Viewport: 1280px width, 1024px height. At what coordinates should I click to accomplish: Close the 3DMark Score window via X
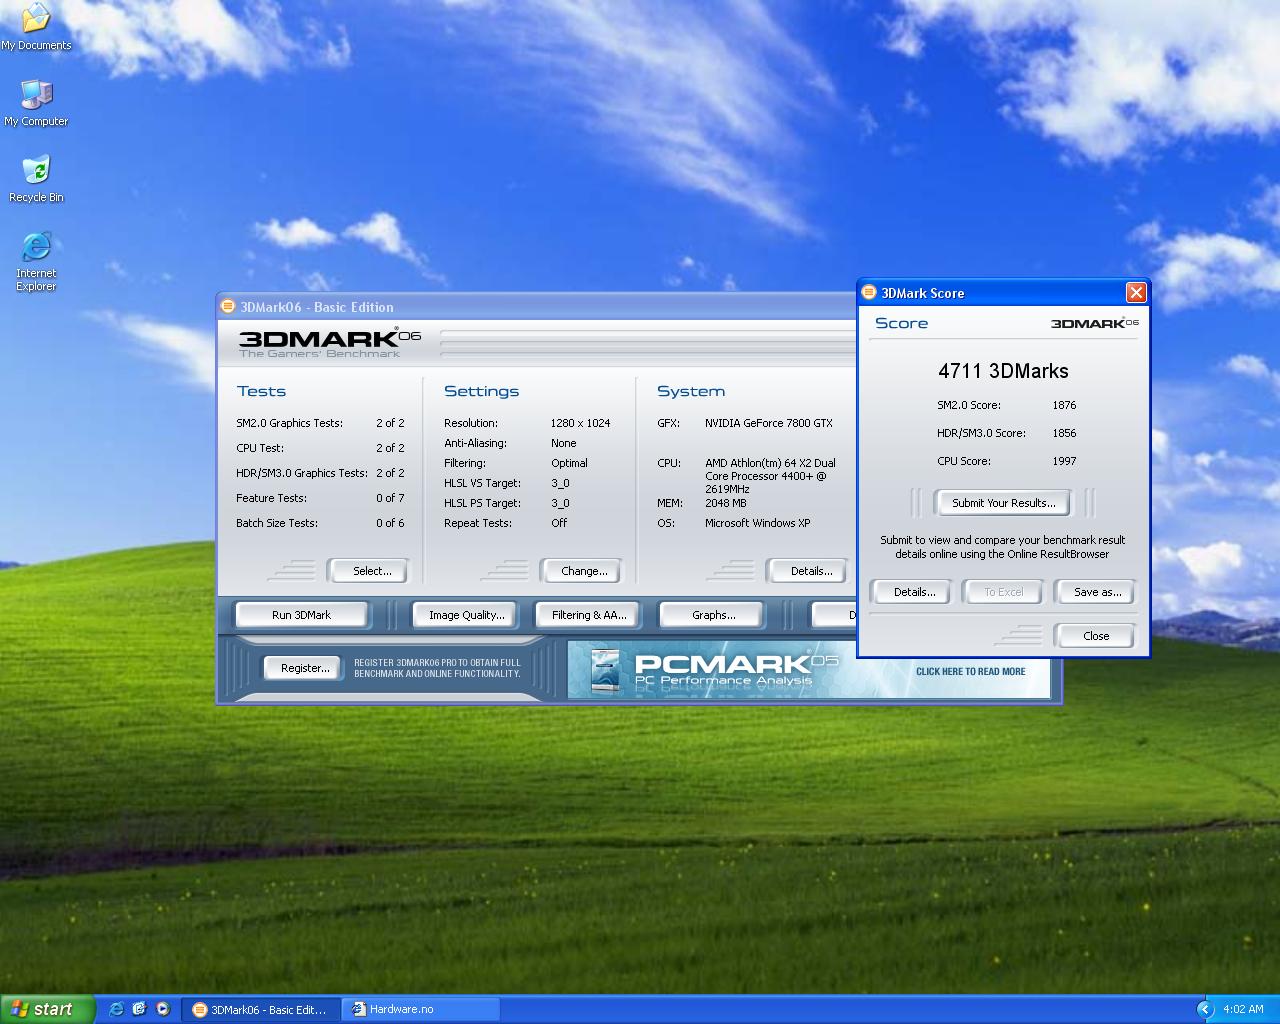[x=1136, y=292]
